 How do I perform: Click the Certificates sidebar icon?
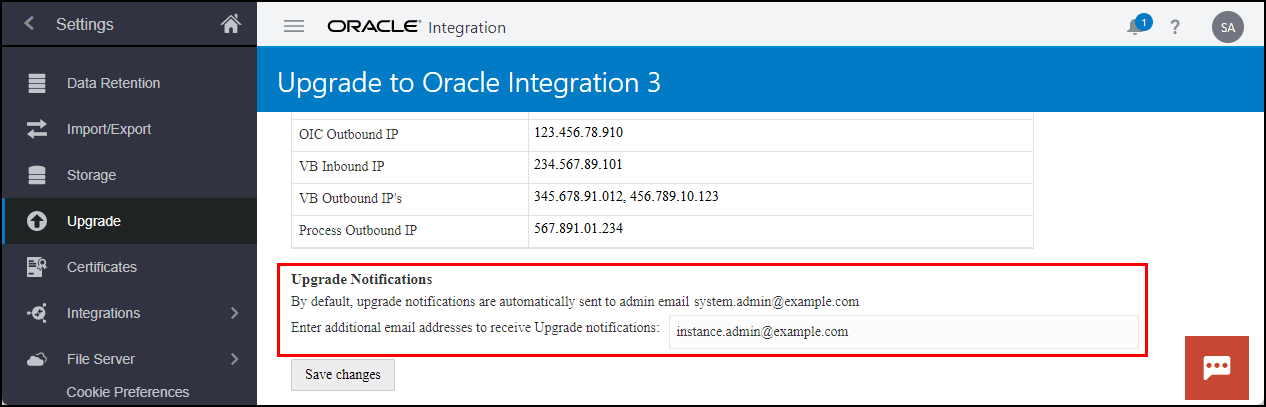click(37, 267)
